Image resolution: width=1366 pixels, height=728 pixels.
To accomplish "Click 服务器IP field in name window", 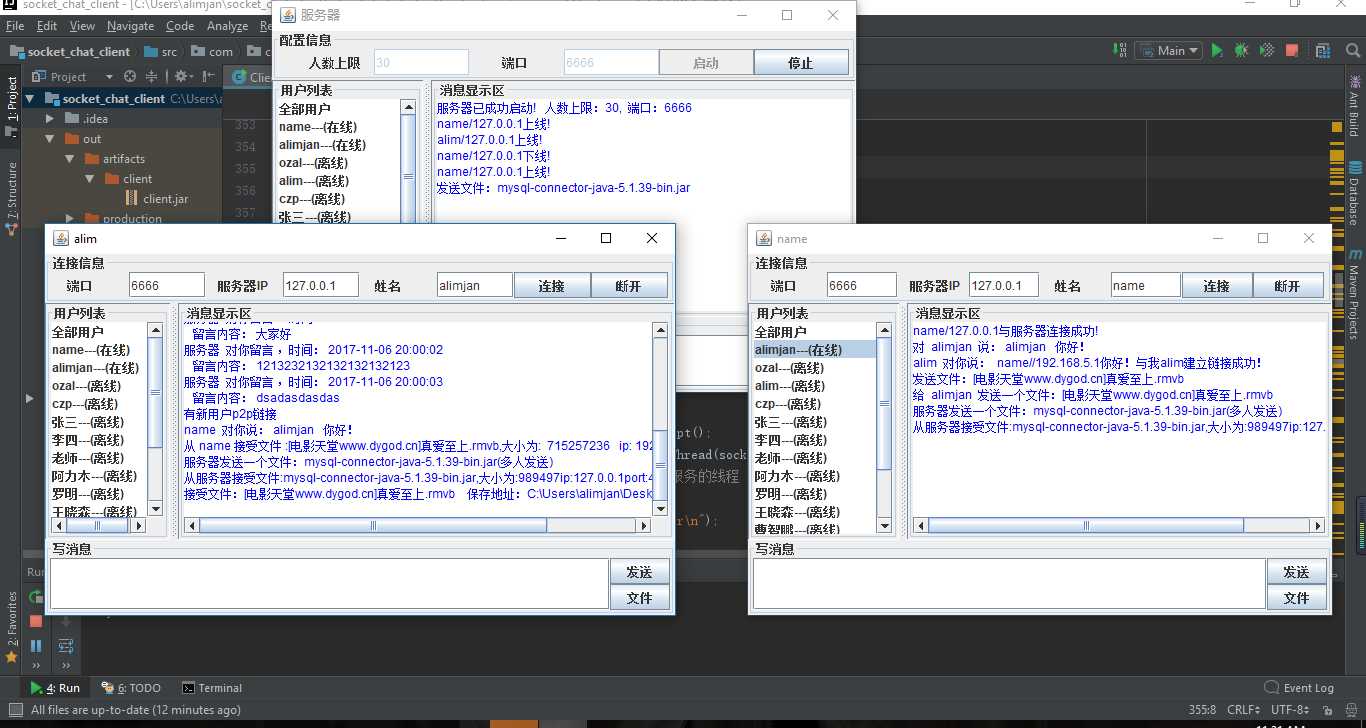I will point(1004,285).
